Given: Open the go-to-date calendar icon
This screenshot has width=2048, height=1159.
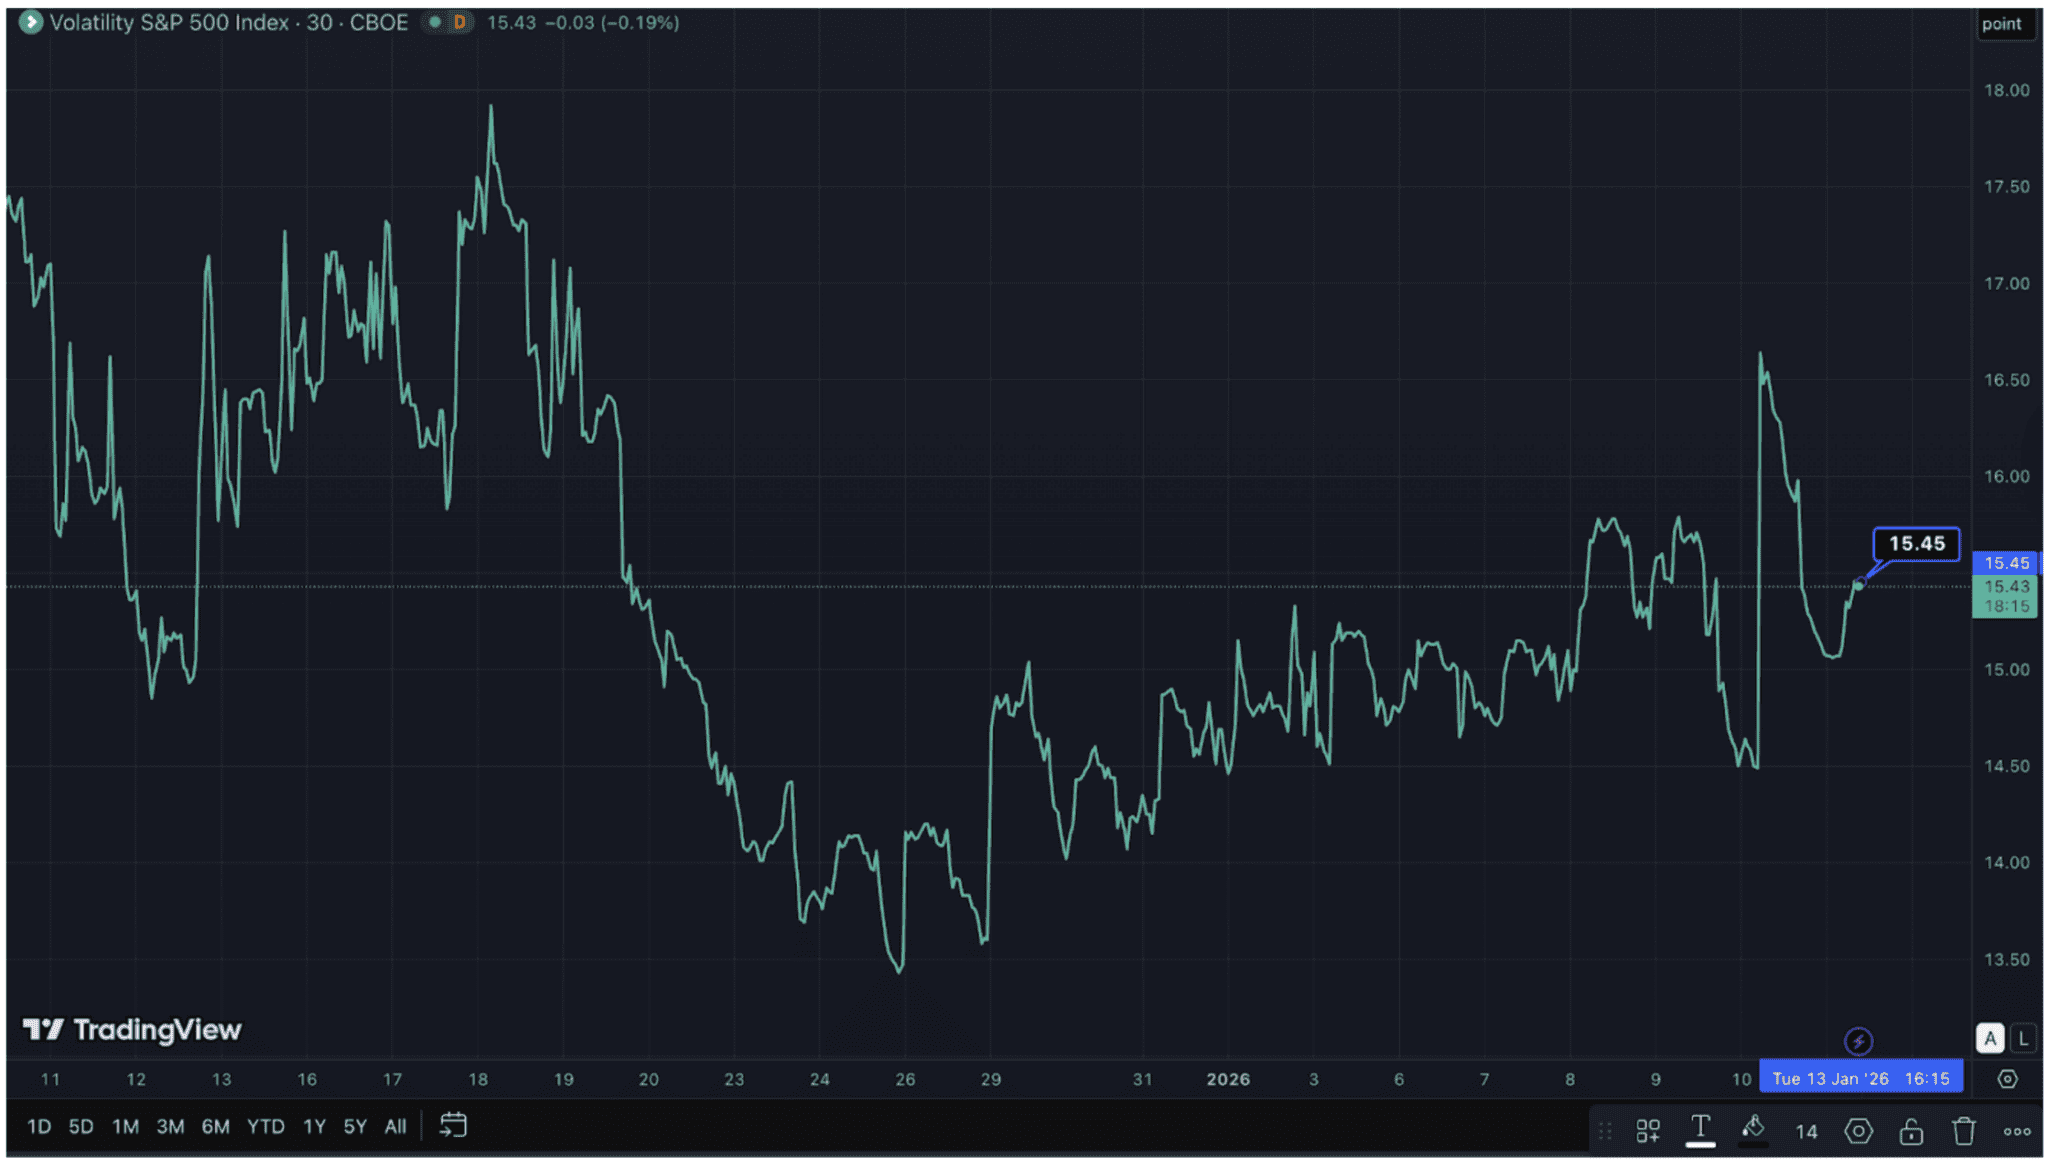Looking at the screenshot, I should coord(453,1126).
